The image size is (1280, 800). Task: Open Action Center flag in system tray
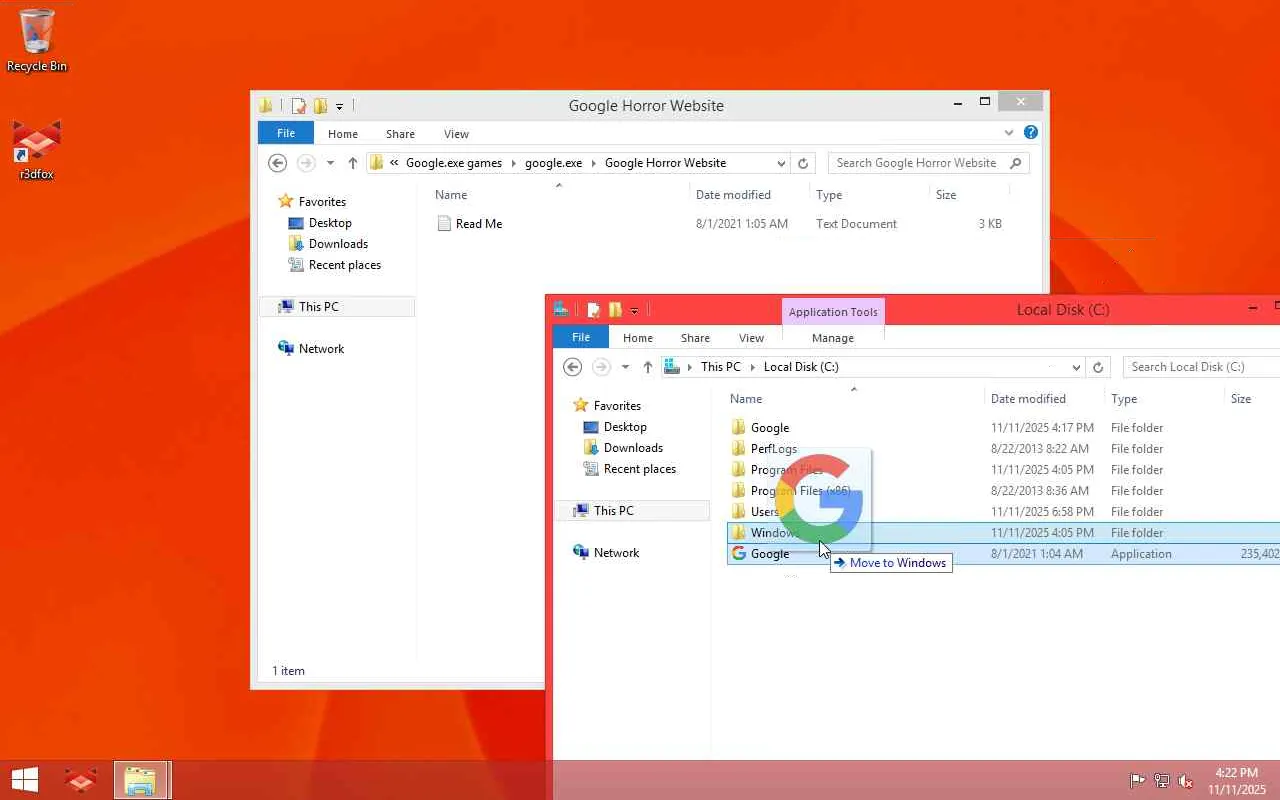coord(1138,781)
